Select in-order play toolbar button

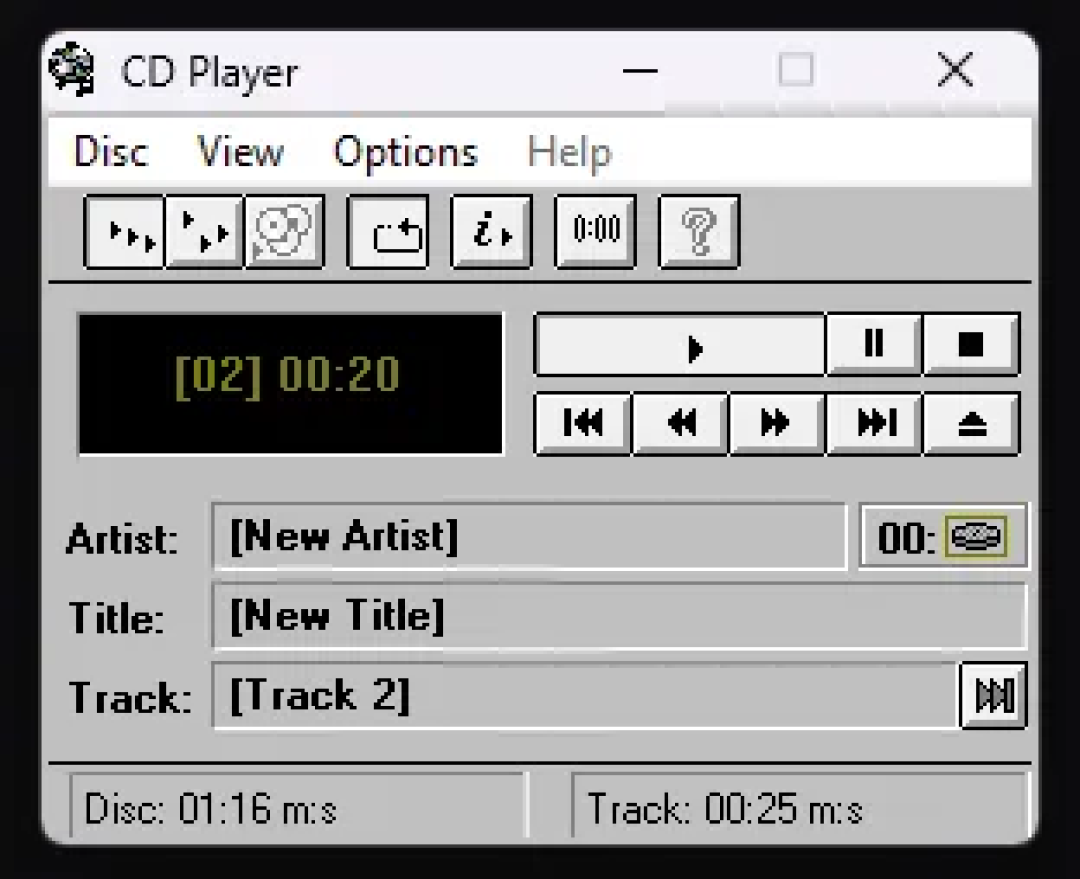tap(125, 232)
